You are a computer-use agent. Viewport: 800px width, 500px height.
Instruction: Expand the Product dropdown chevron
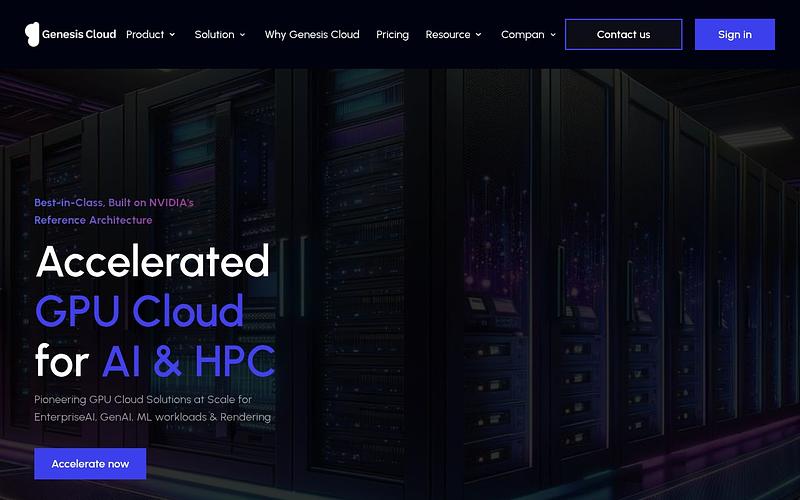(x=172, y=35)
